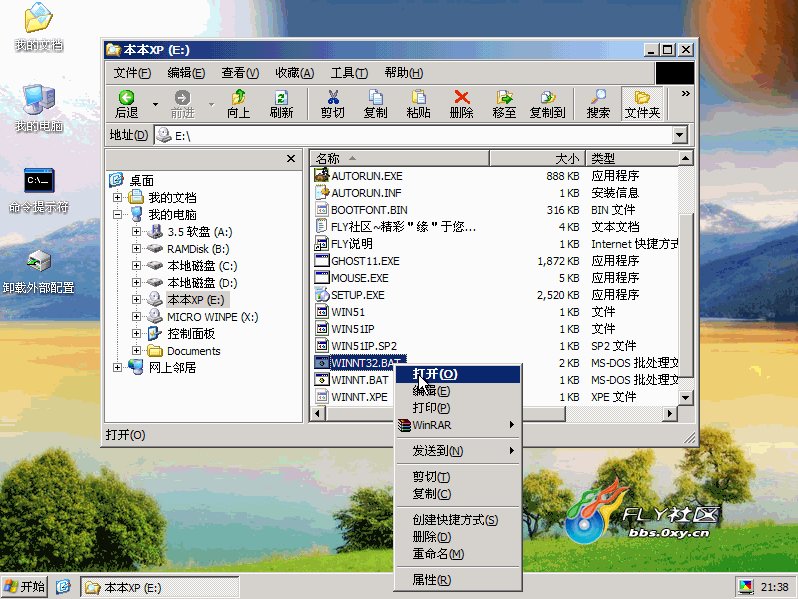
Task: Select the SETUP.EXE file
Action: click(357, 295)
